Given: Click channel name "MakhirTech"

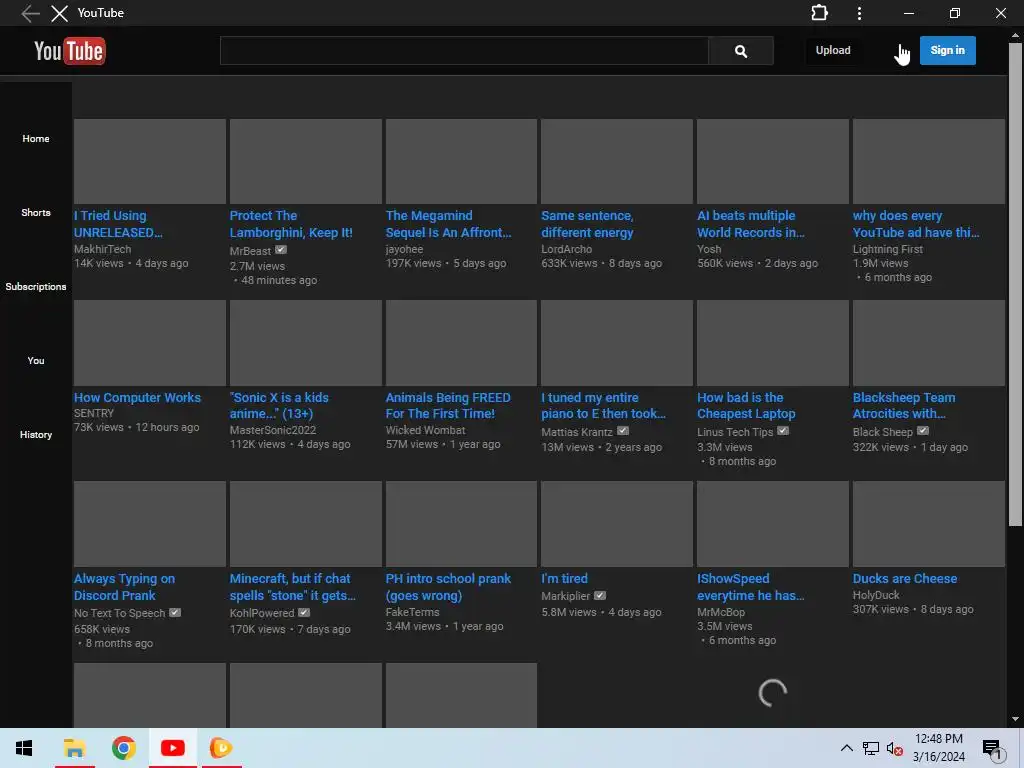Looking at the screenshot, I should pos(102,249).
